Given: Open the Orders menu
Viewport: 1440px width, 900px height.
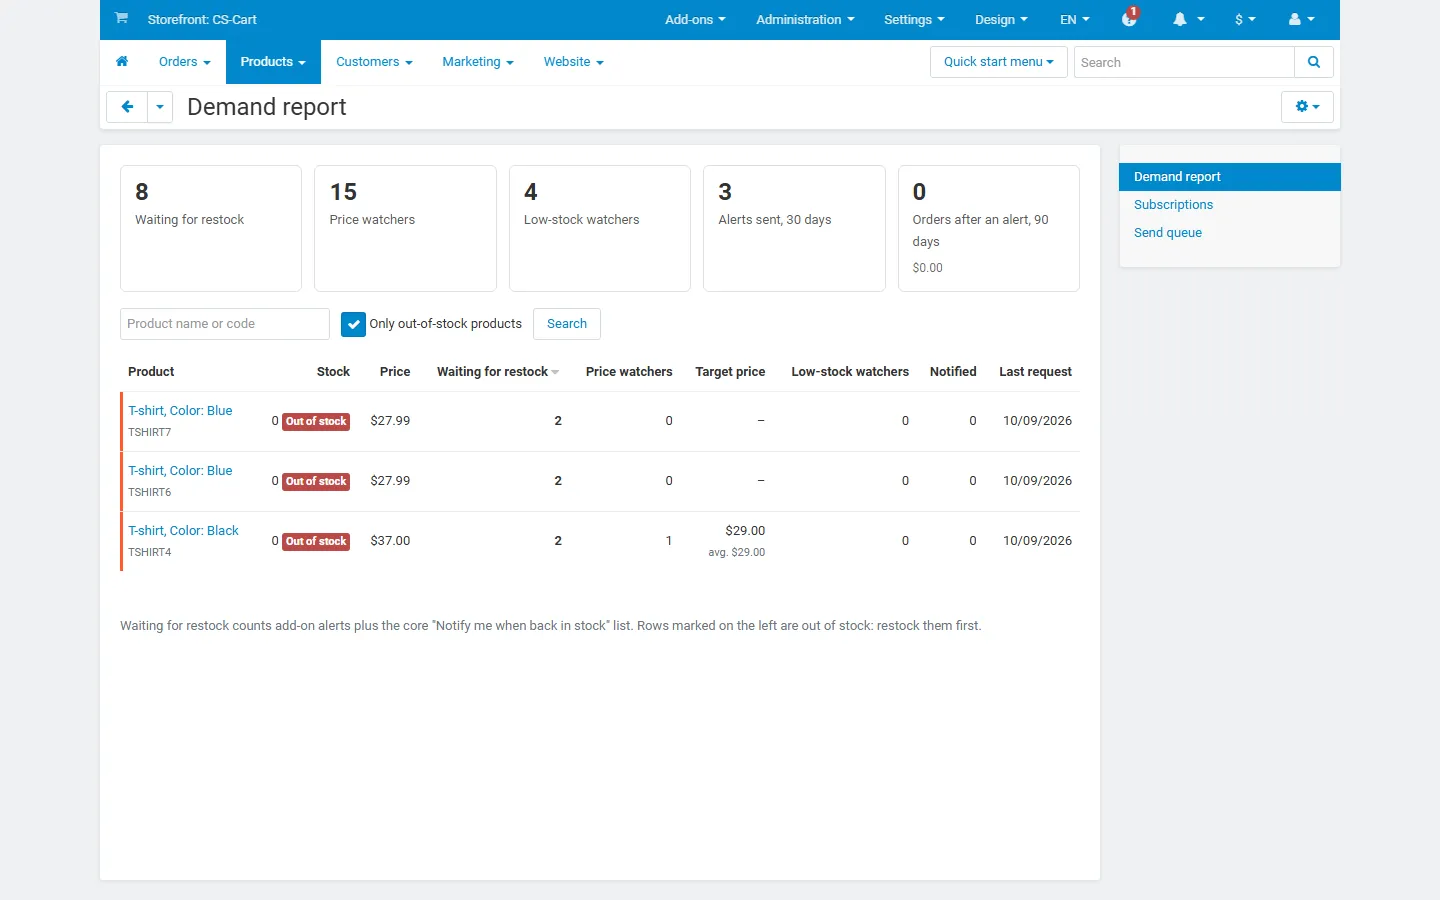Looking at the screenshot, I should coord(185,62).
